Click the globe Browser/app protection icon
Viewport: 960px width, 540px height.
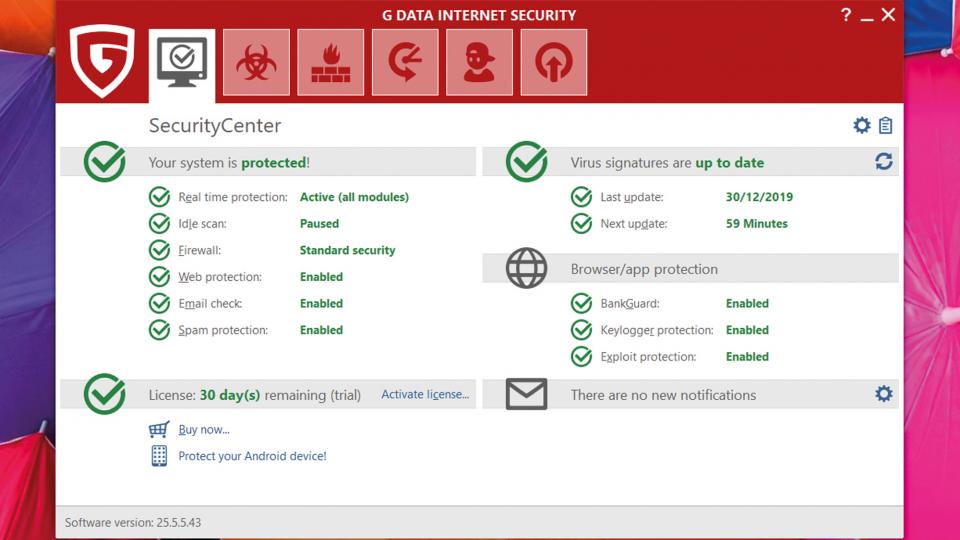click(x=527, y=268)
